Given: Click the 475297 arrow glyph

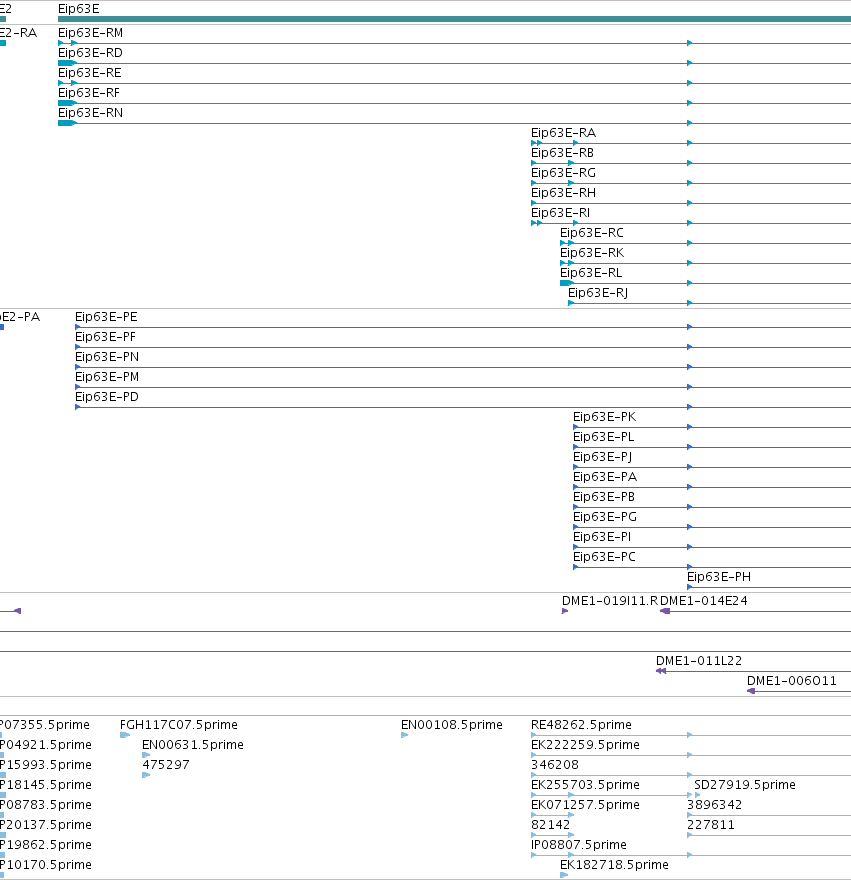Looking at the screenshot, I should [146, 776].
